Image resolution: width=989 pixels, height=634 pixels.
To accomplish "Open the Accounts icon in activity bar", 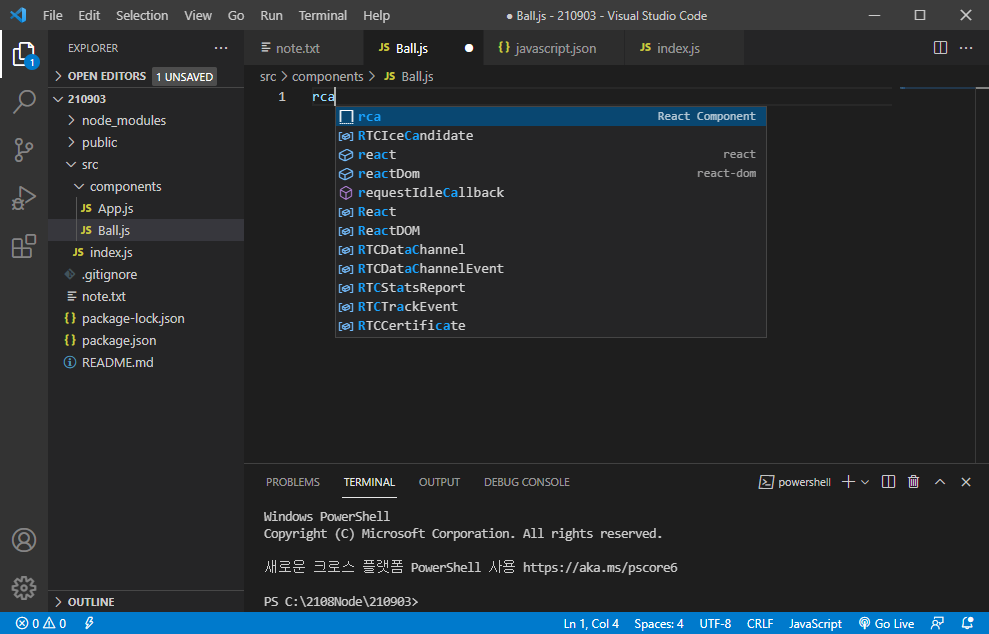I will point(24,540).
